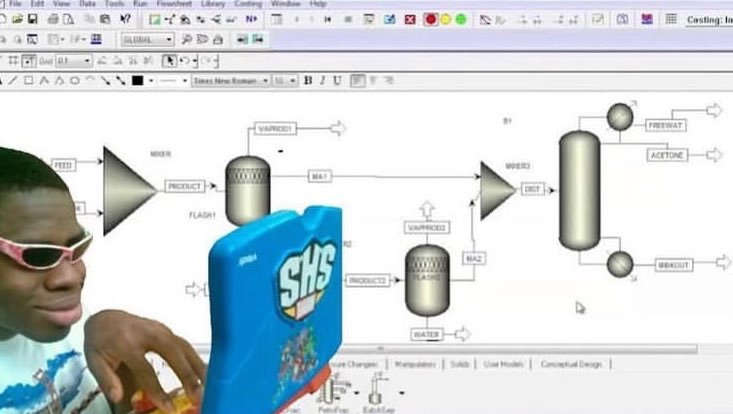Click the blue lines icon left of GLOBAL

point(96,39)
